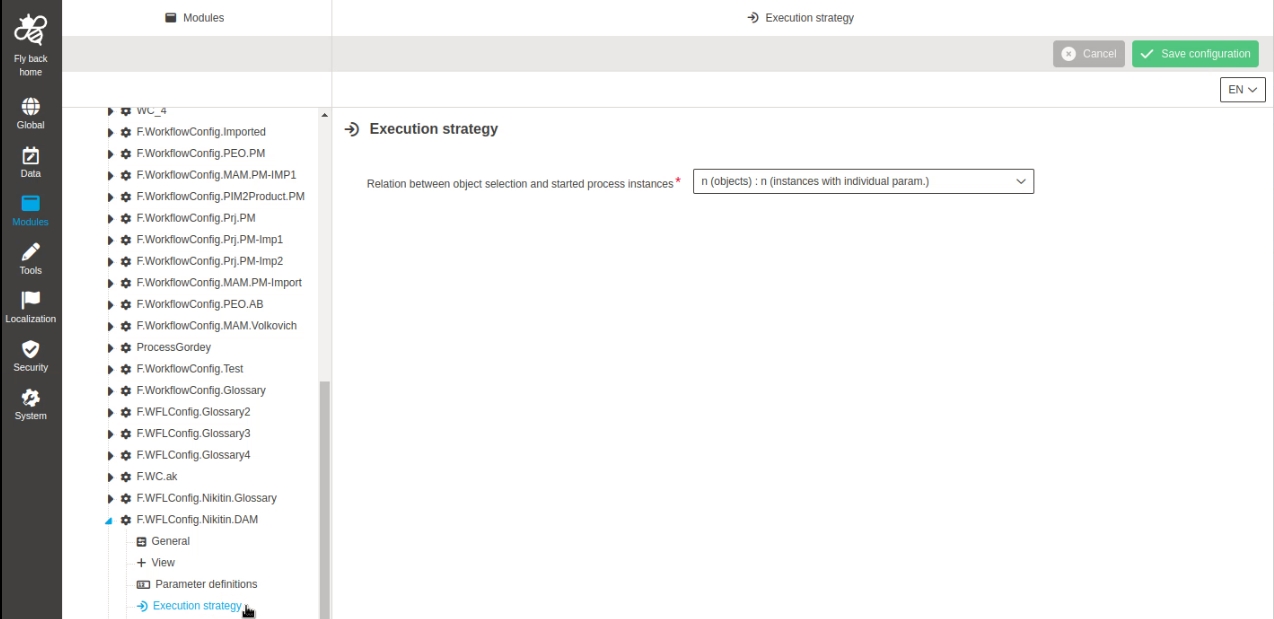
Task: Click the Execution strategy header tab
Action: (801, 18)
